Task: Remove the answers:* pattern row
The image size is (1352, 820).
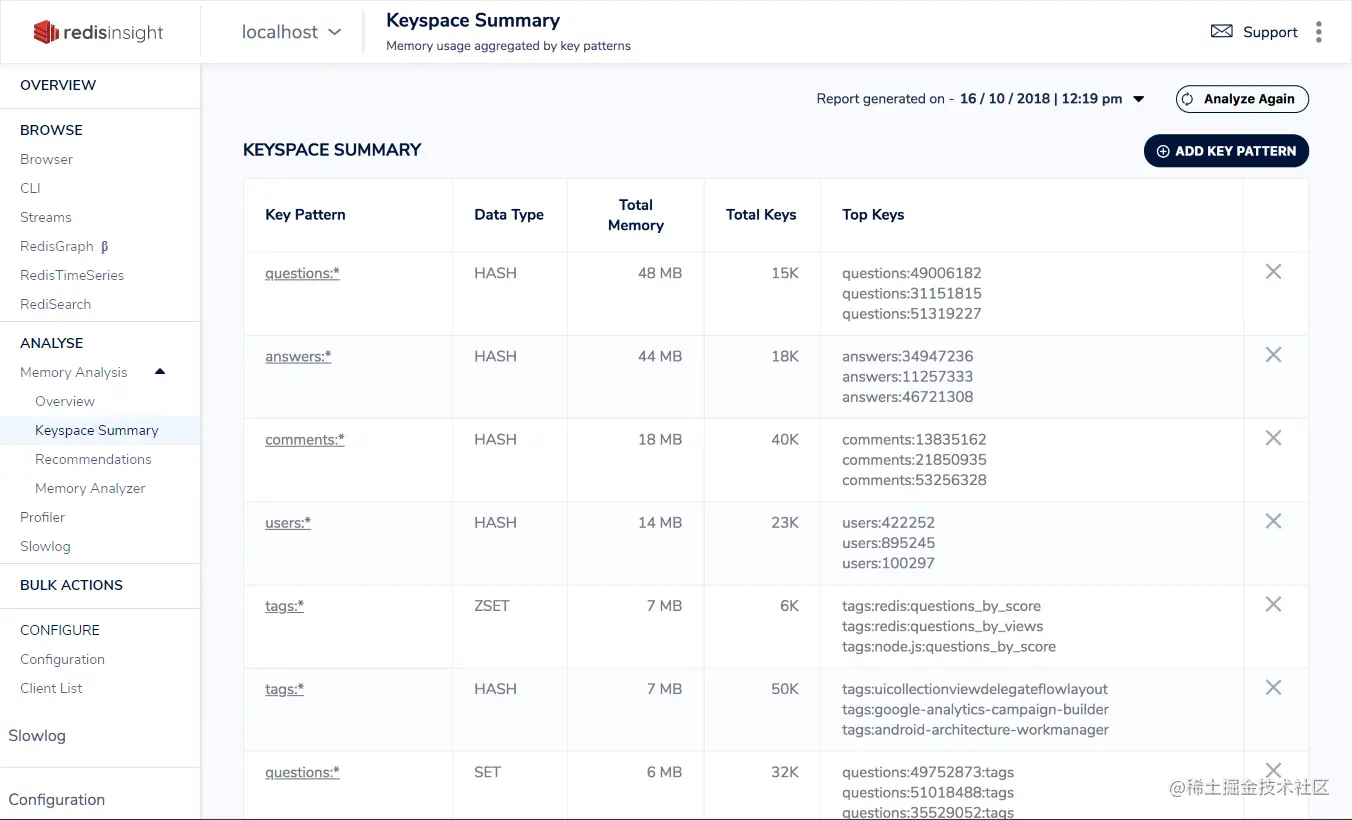Action: click(1273, 355)
